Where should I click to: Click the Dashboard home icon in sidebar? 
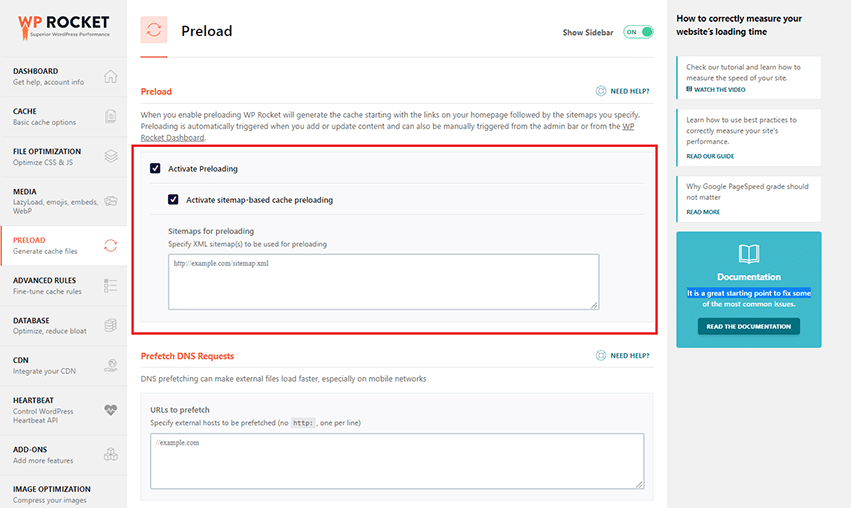(110, 77)
